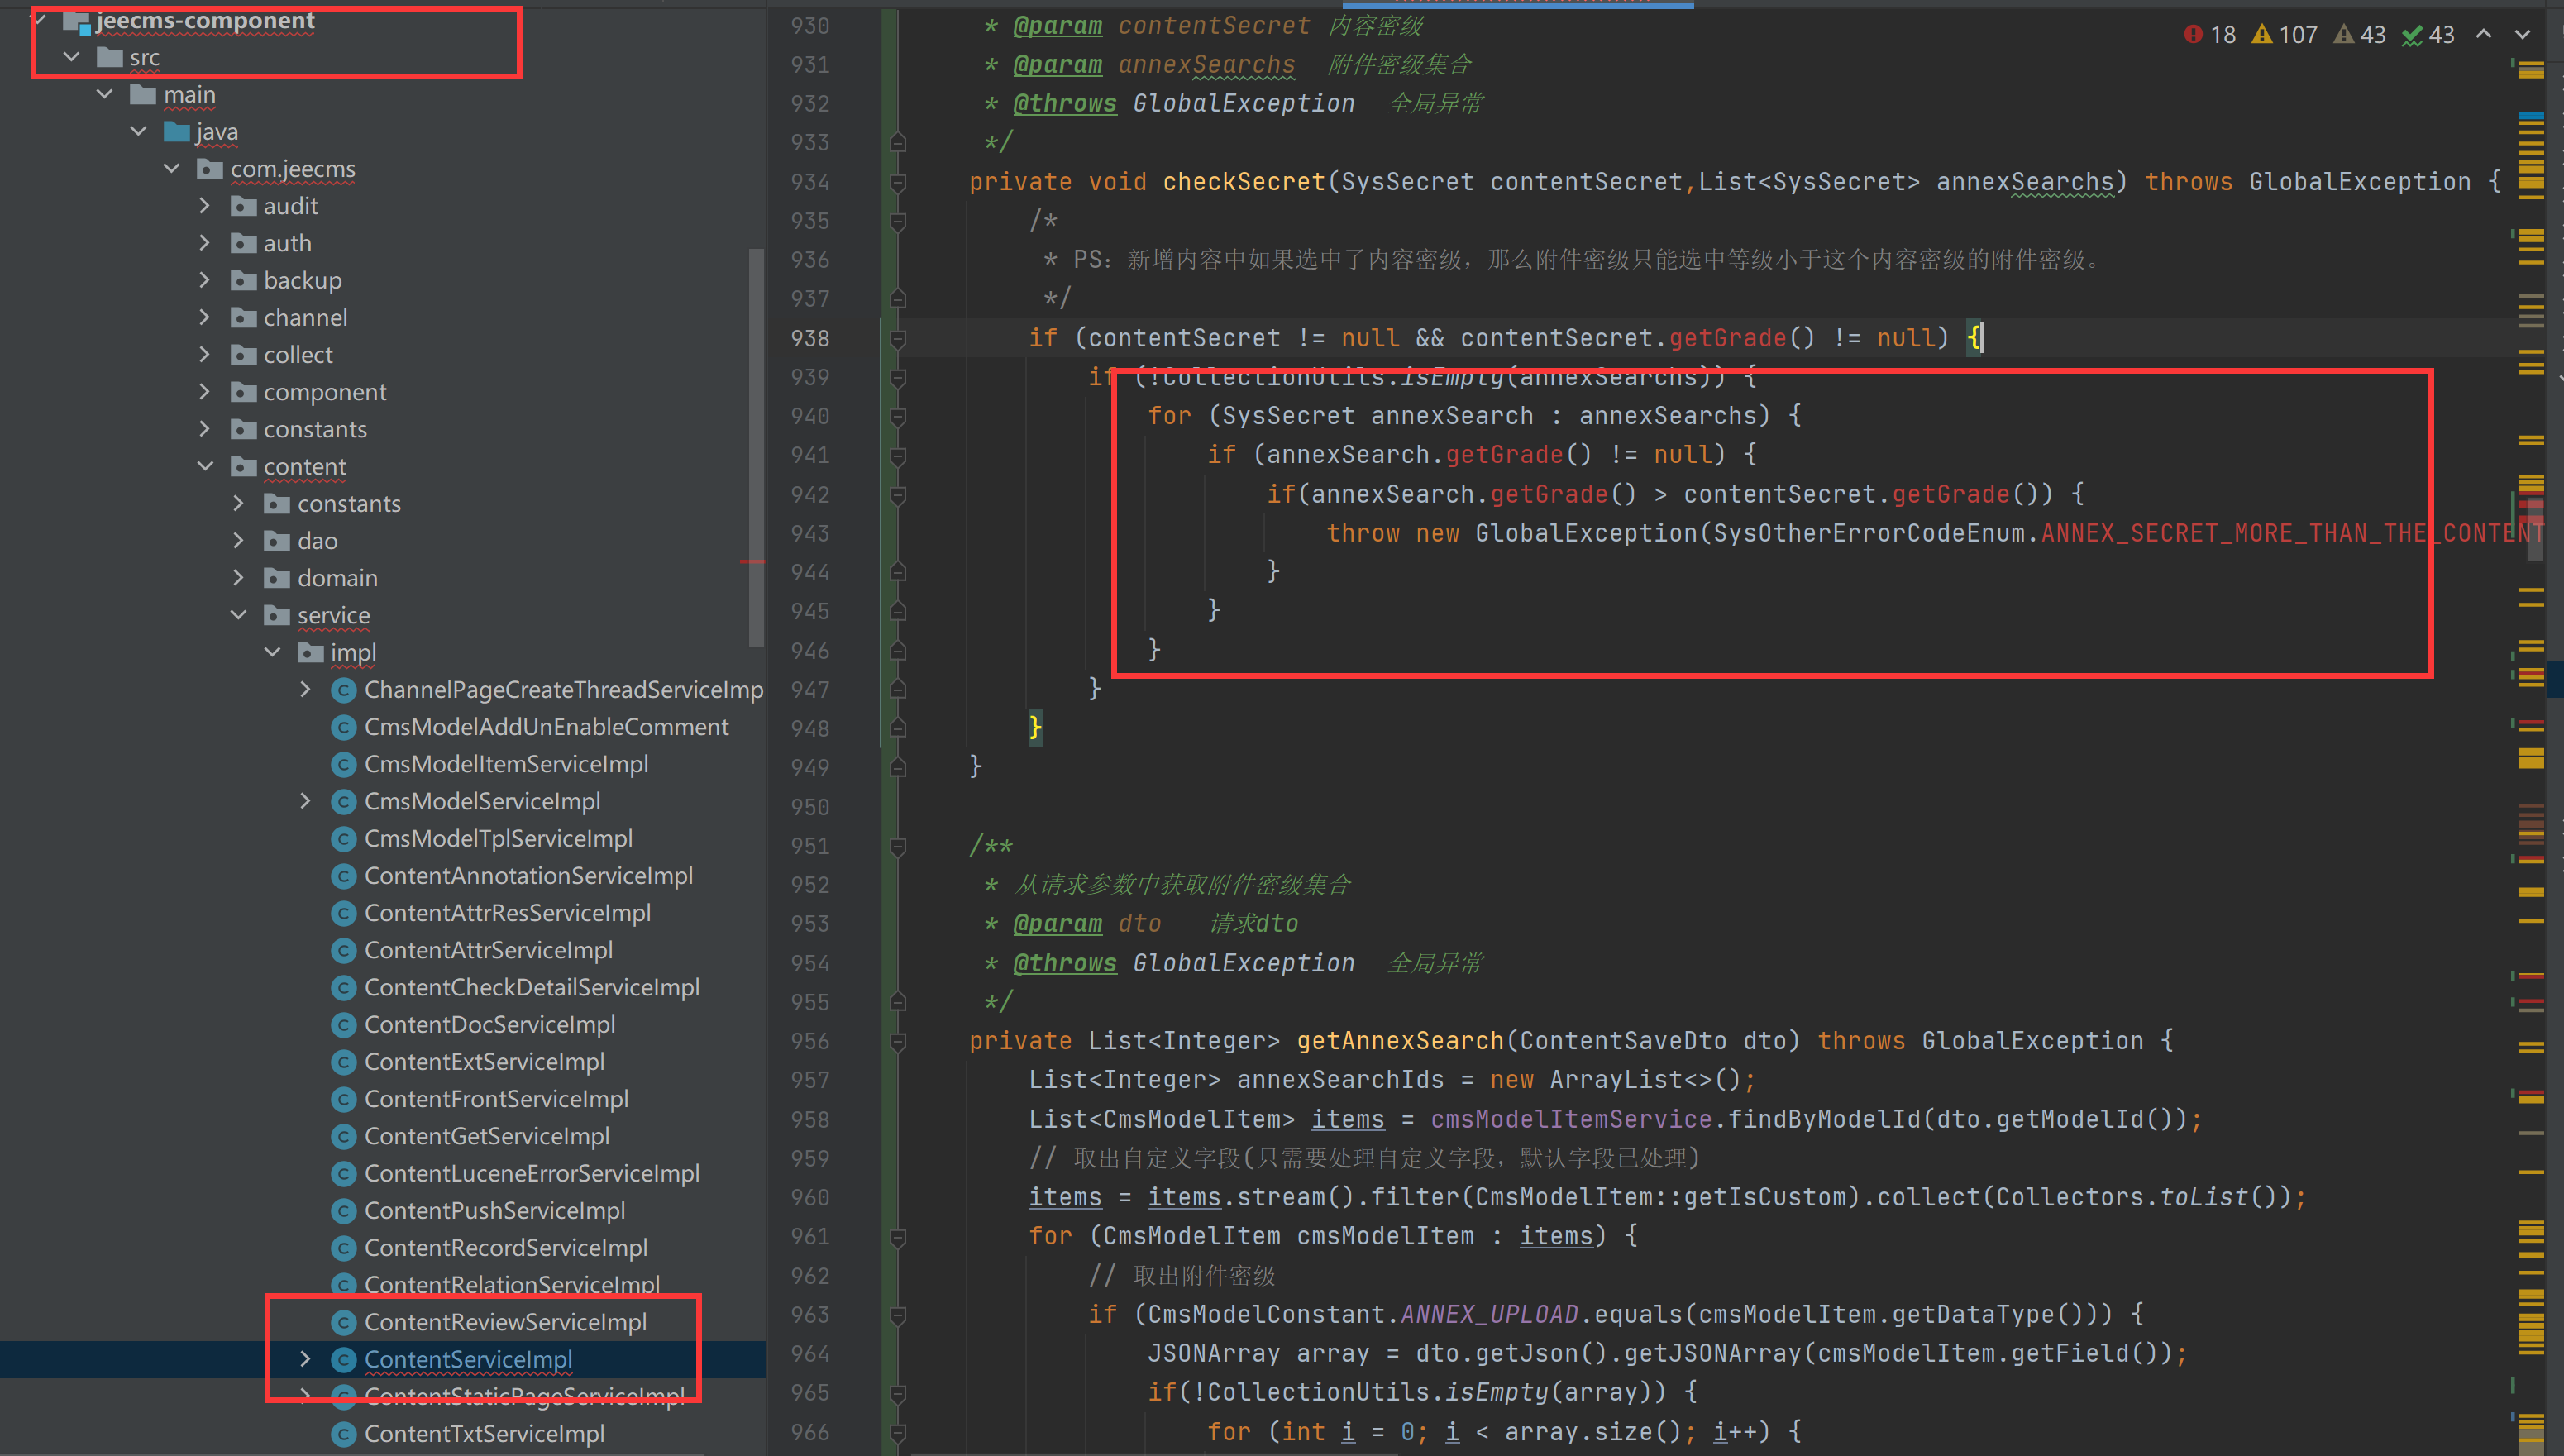Screen dimensions: 2564x1456
Task: Collapse the service folder
Action: pos(239,615)
